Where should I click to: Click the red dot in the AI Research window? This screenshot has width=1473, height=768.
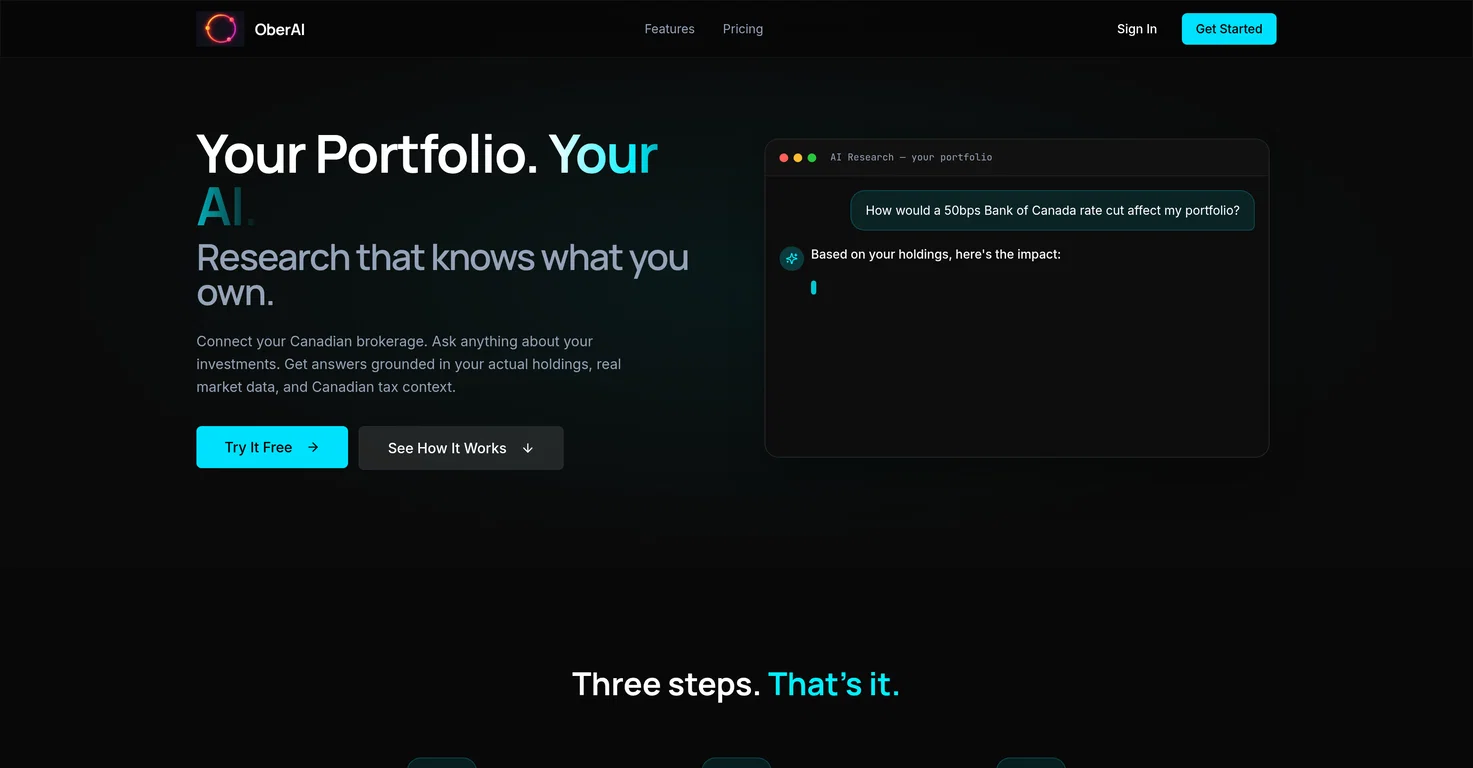pyautogui.click(x=784, y=158)
